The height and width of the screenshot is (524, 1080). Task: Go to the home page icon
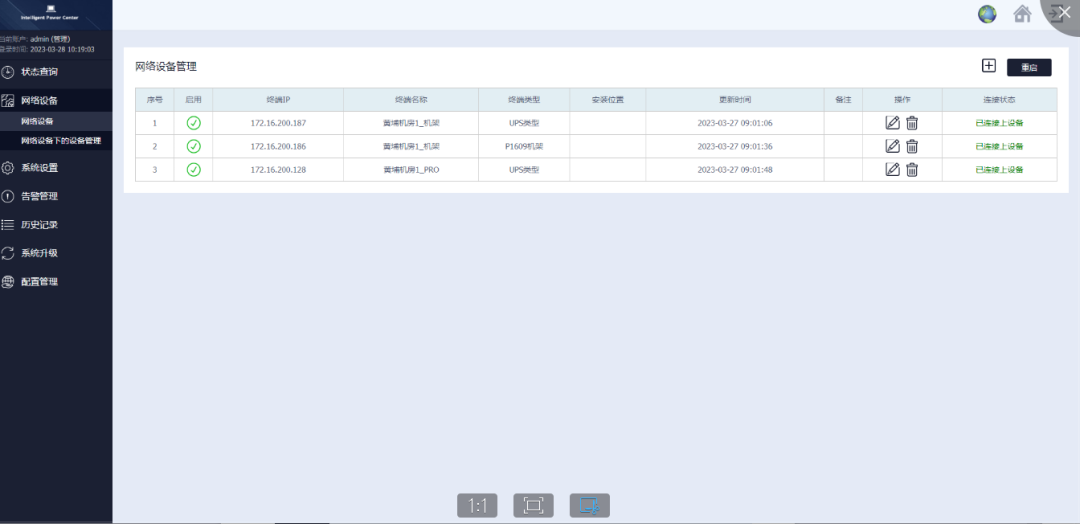(1021, 14)
